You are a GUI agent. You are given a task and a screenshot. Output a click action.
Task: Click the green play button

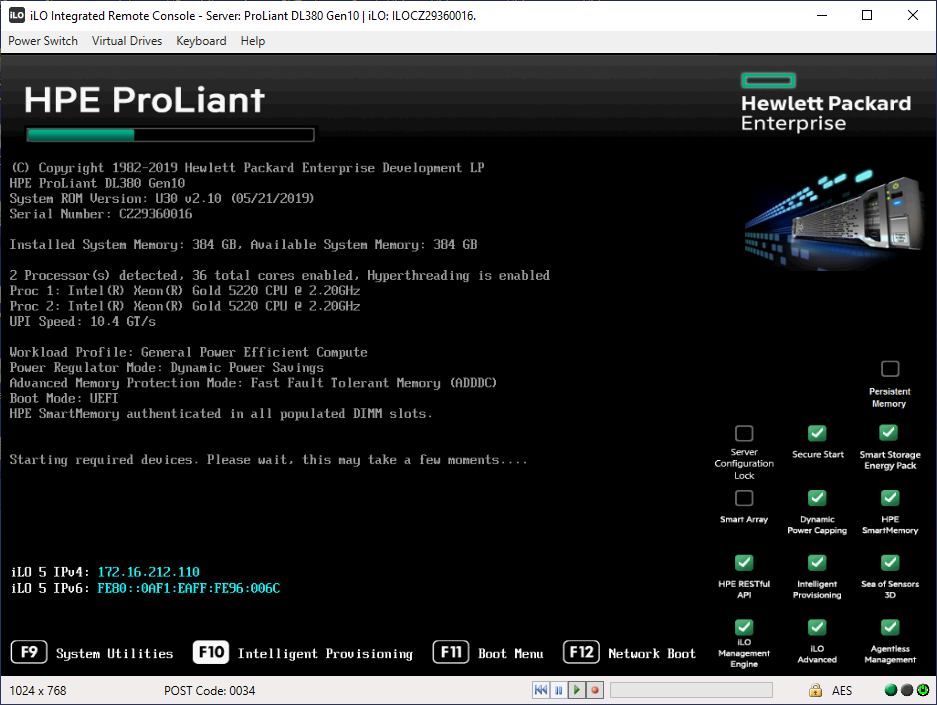tap(577, 690)
